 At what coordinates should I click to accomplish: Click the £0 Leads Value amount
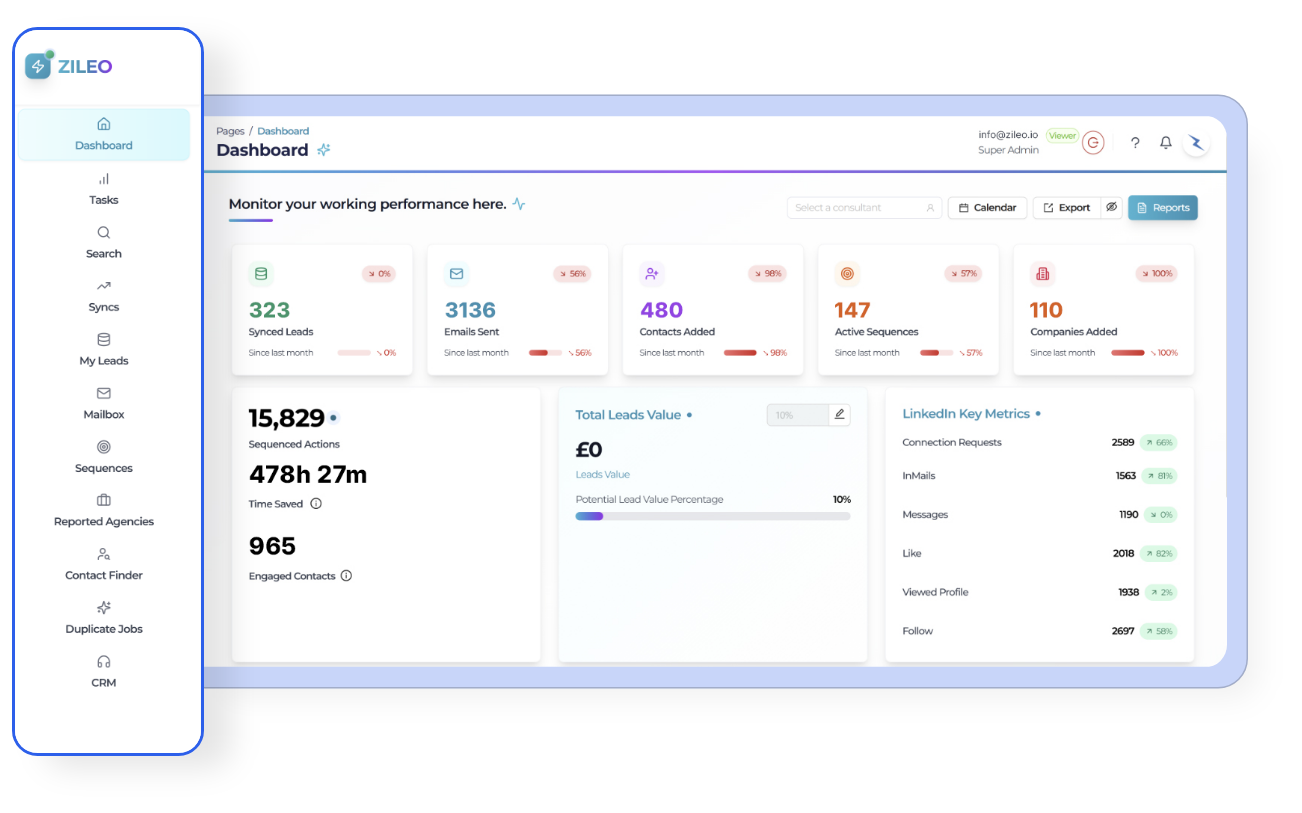[589, 450]
